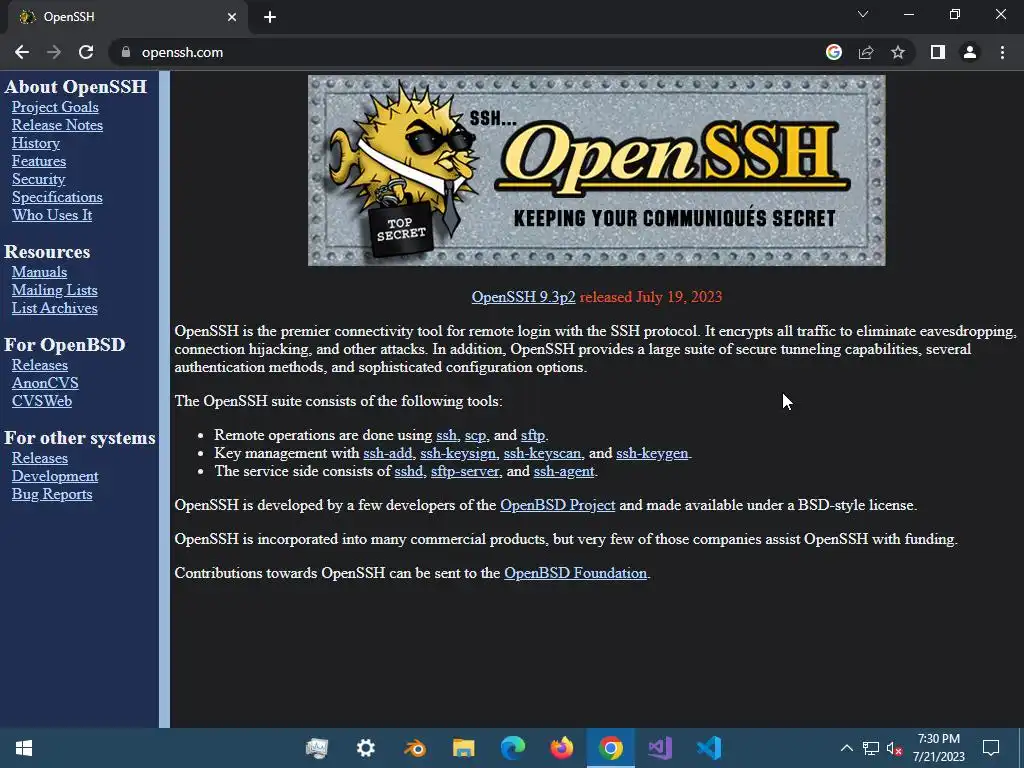Launch Firefox from taskbar
Viewport: 1024px width, 768px height.
tap(562, 748)
